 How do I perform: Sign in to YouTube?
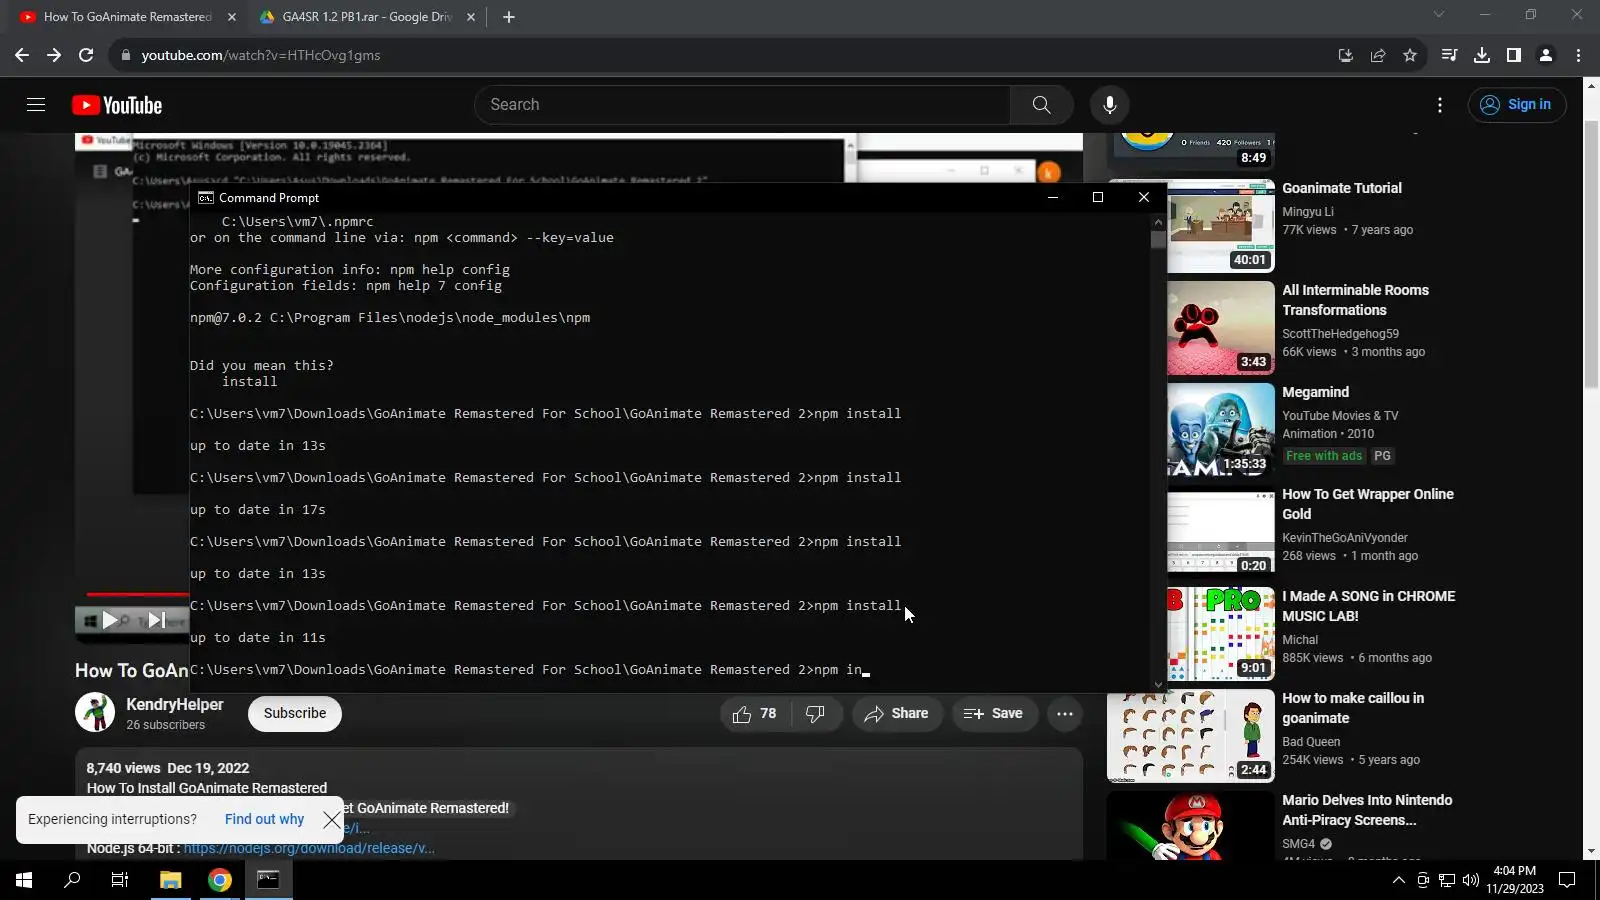1516,105
